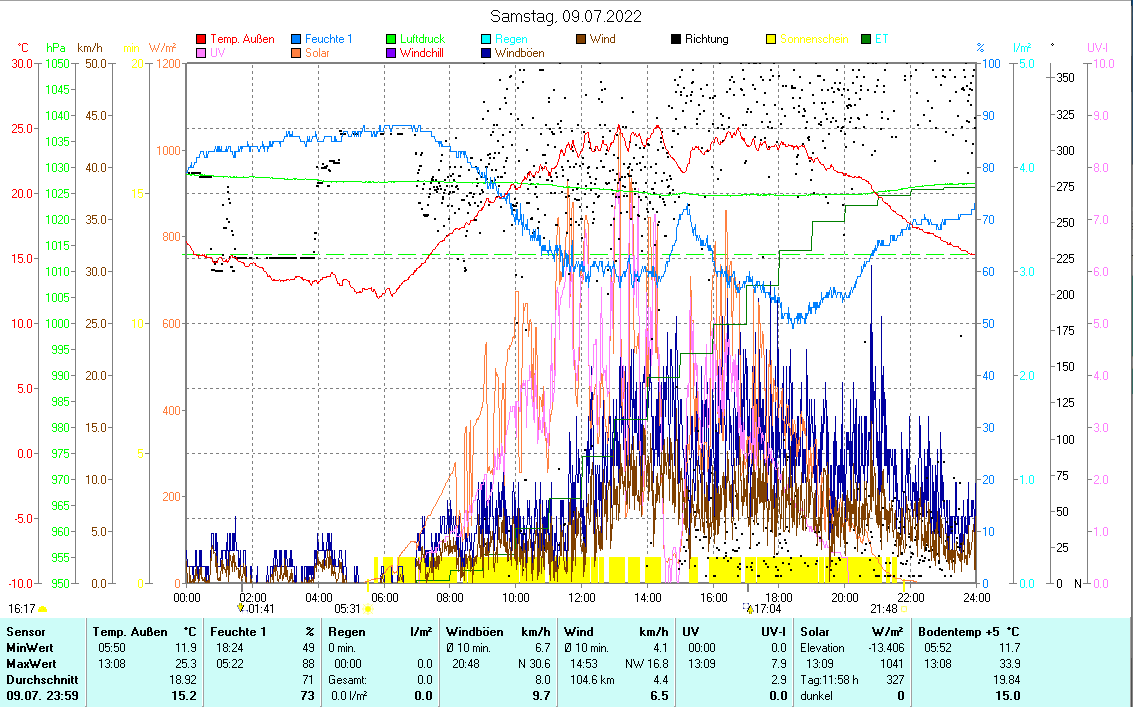Select the yellow Sonnenschein legend swatch
The width and height of the screenshot is (1133, 707).
771,40
